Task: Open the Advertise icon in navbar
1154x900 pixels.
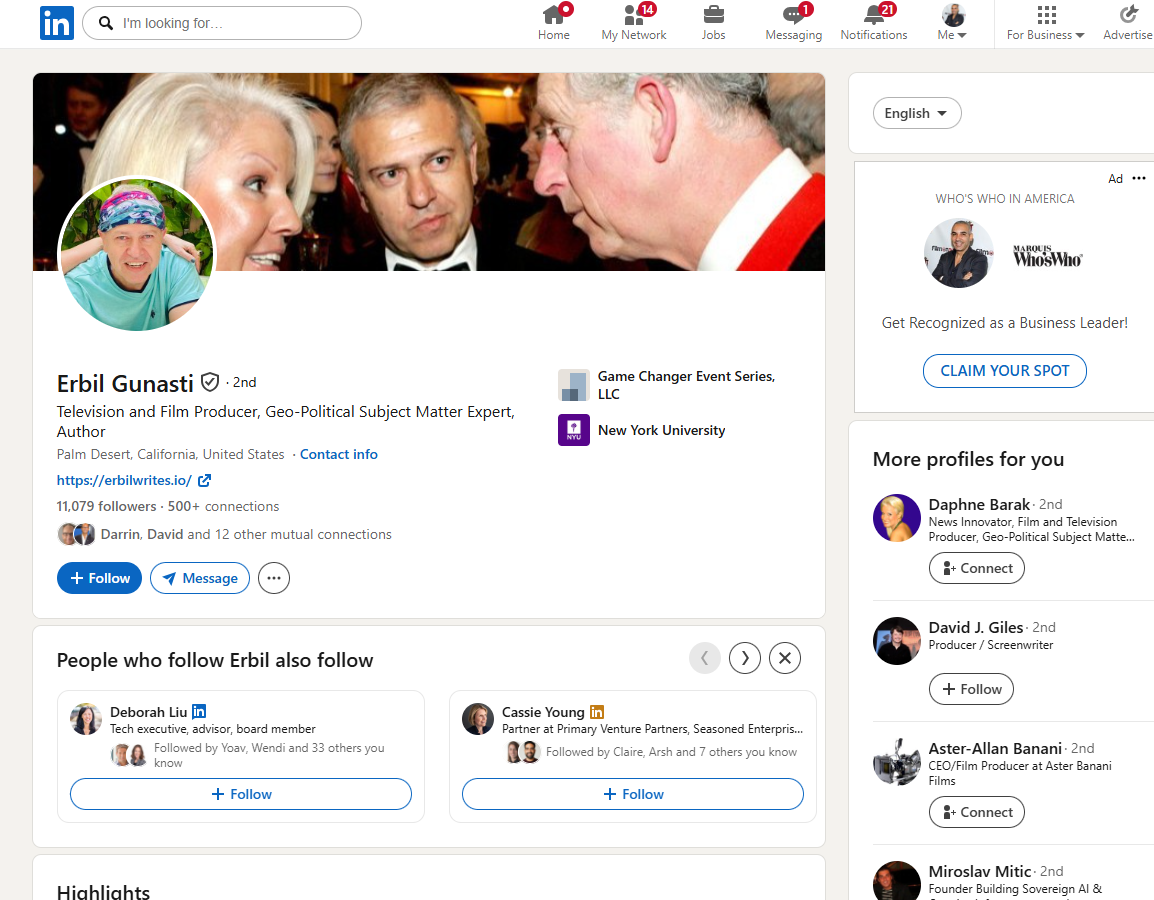Action: coord(1129,15)
